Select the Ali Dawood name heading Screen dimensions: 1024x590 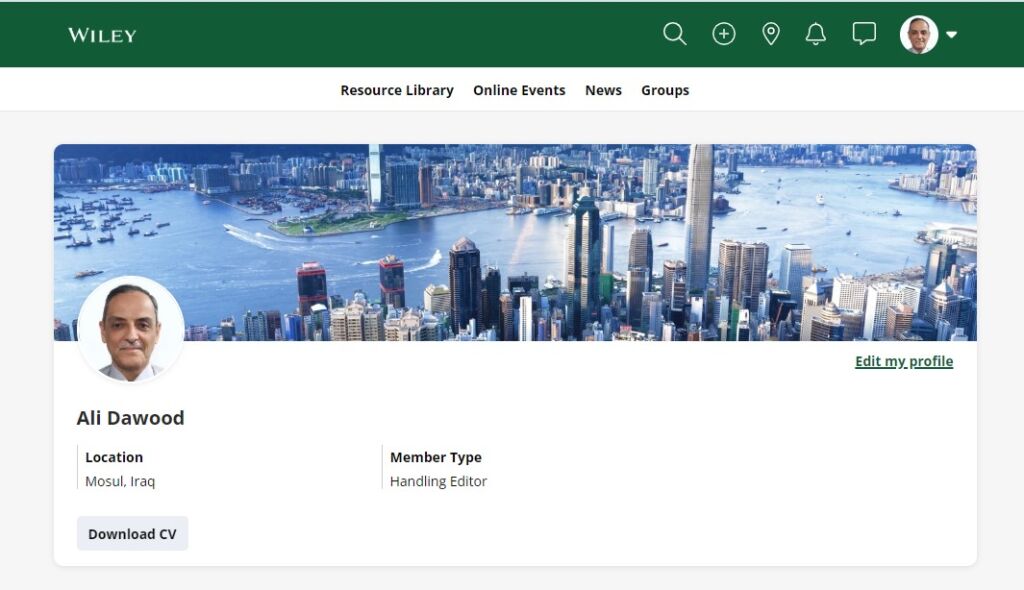click(x=130, y=418)
